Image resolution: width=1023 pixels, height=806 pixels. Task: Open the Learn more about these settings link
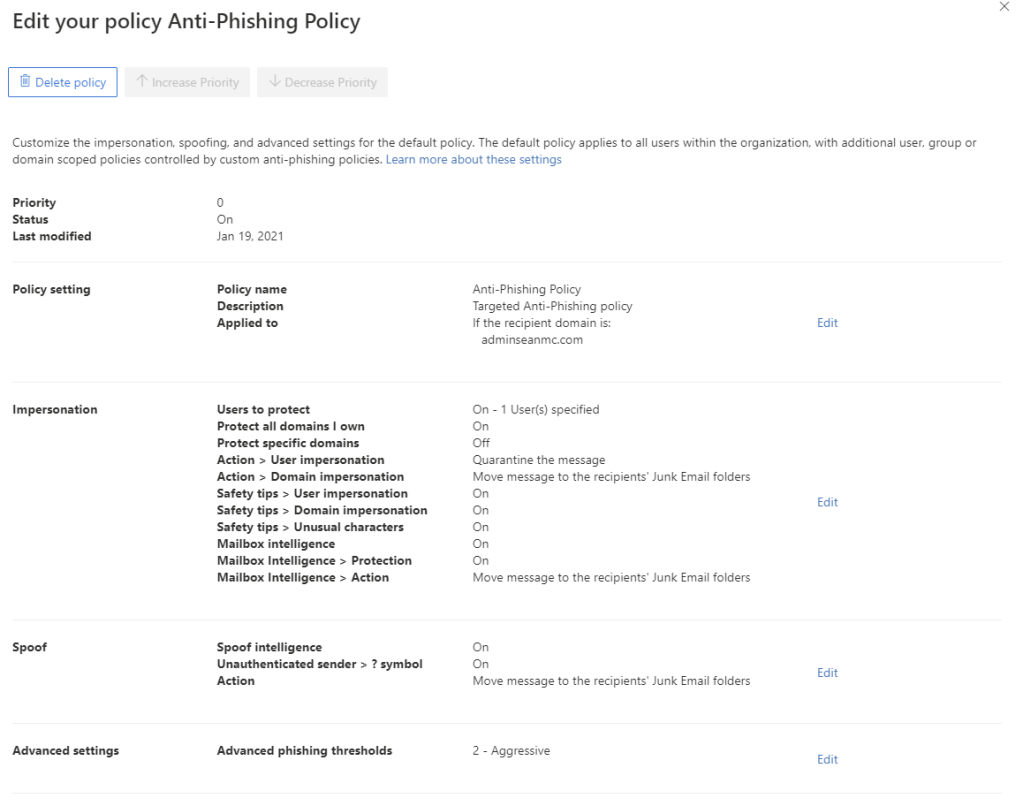[x=473, y=160]
